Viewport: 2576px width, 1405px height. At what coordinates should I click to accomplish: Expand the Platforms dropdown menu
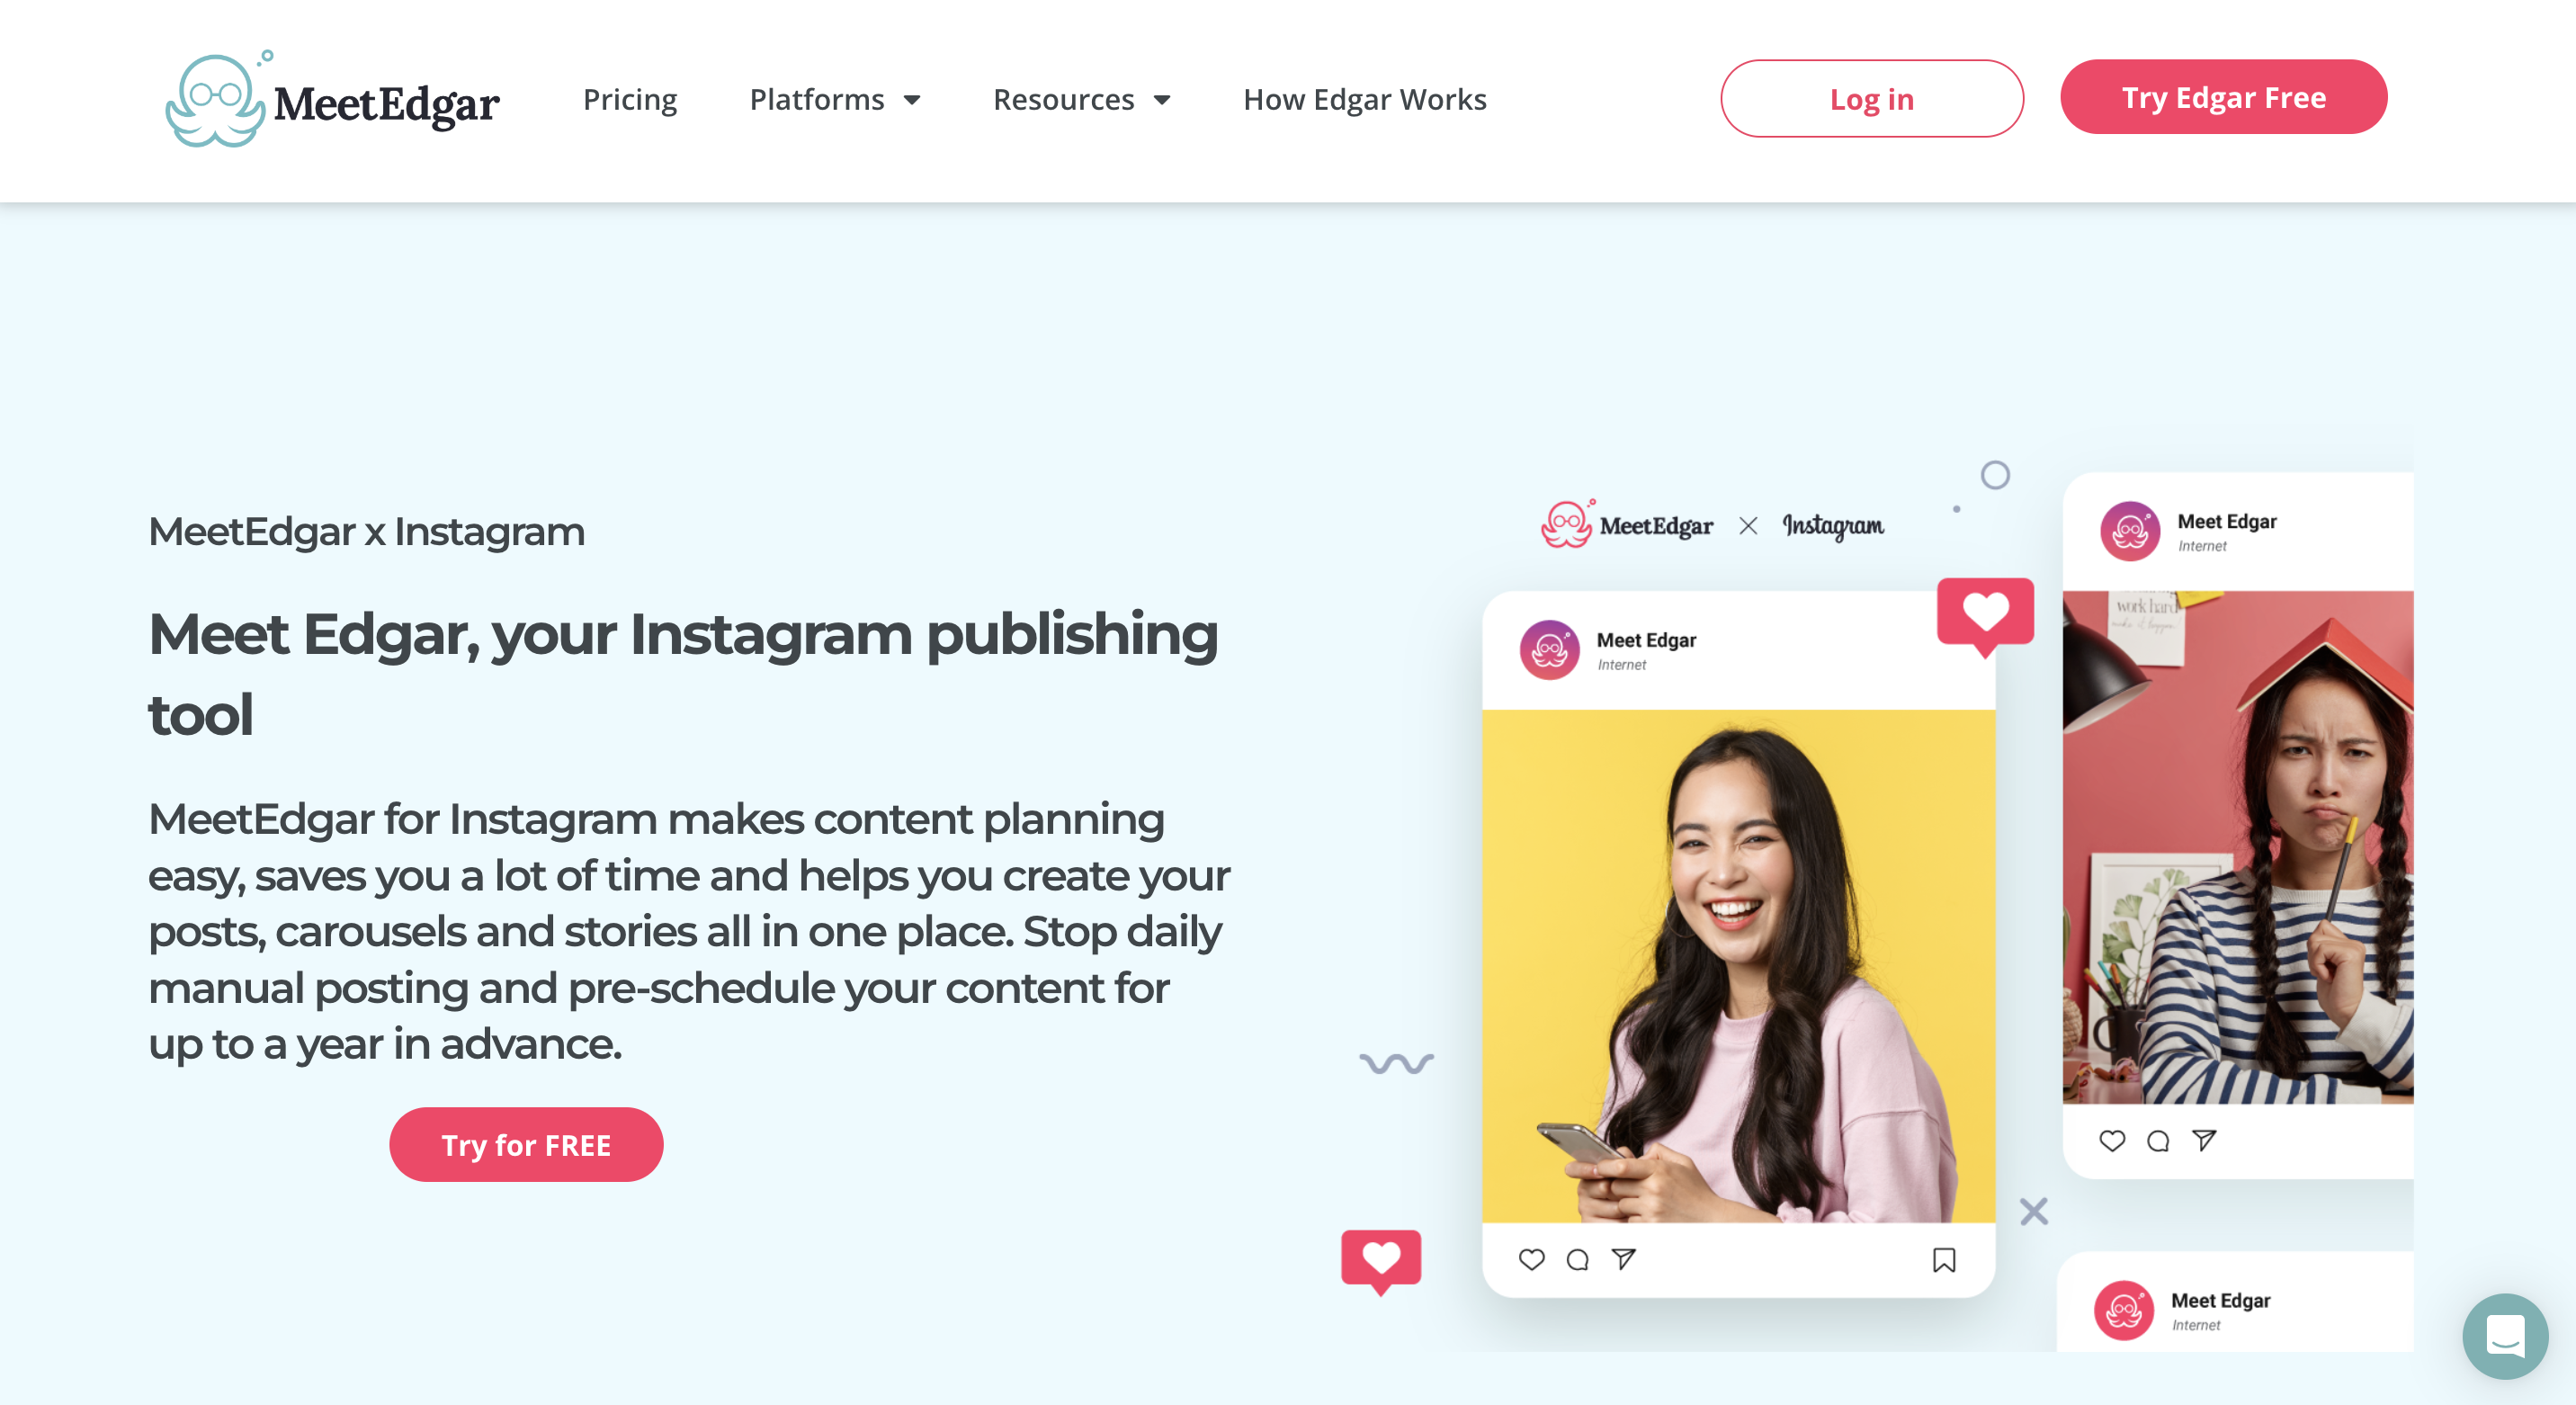point(836,99)
